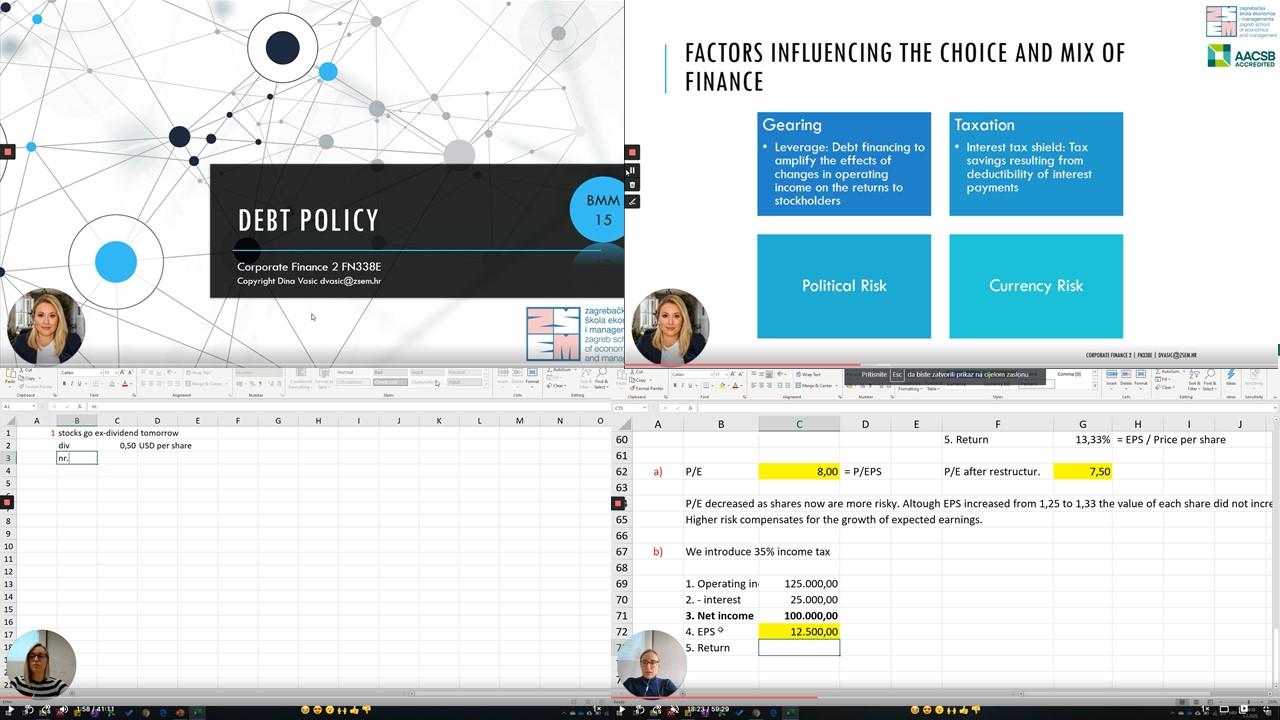
Task: Mute the 41:11 Debt Policy video
Action: 63,709
